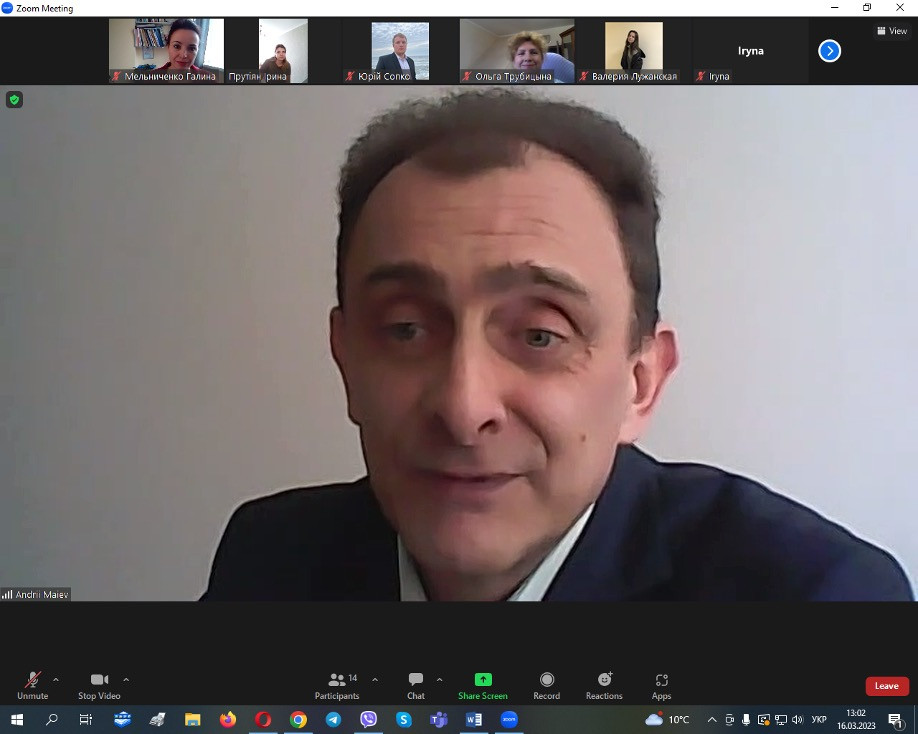The image size is (918, 734).
Task: Expand audio options arrow next to Unmute
Action: coord(56,680)
